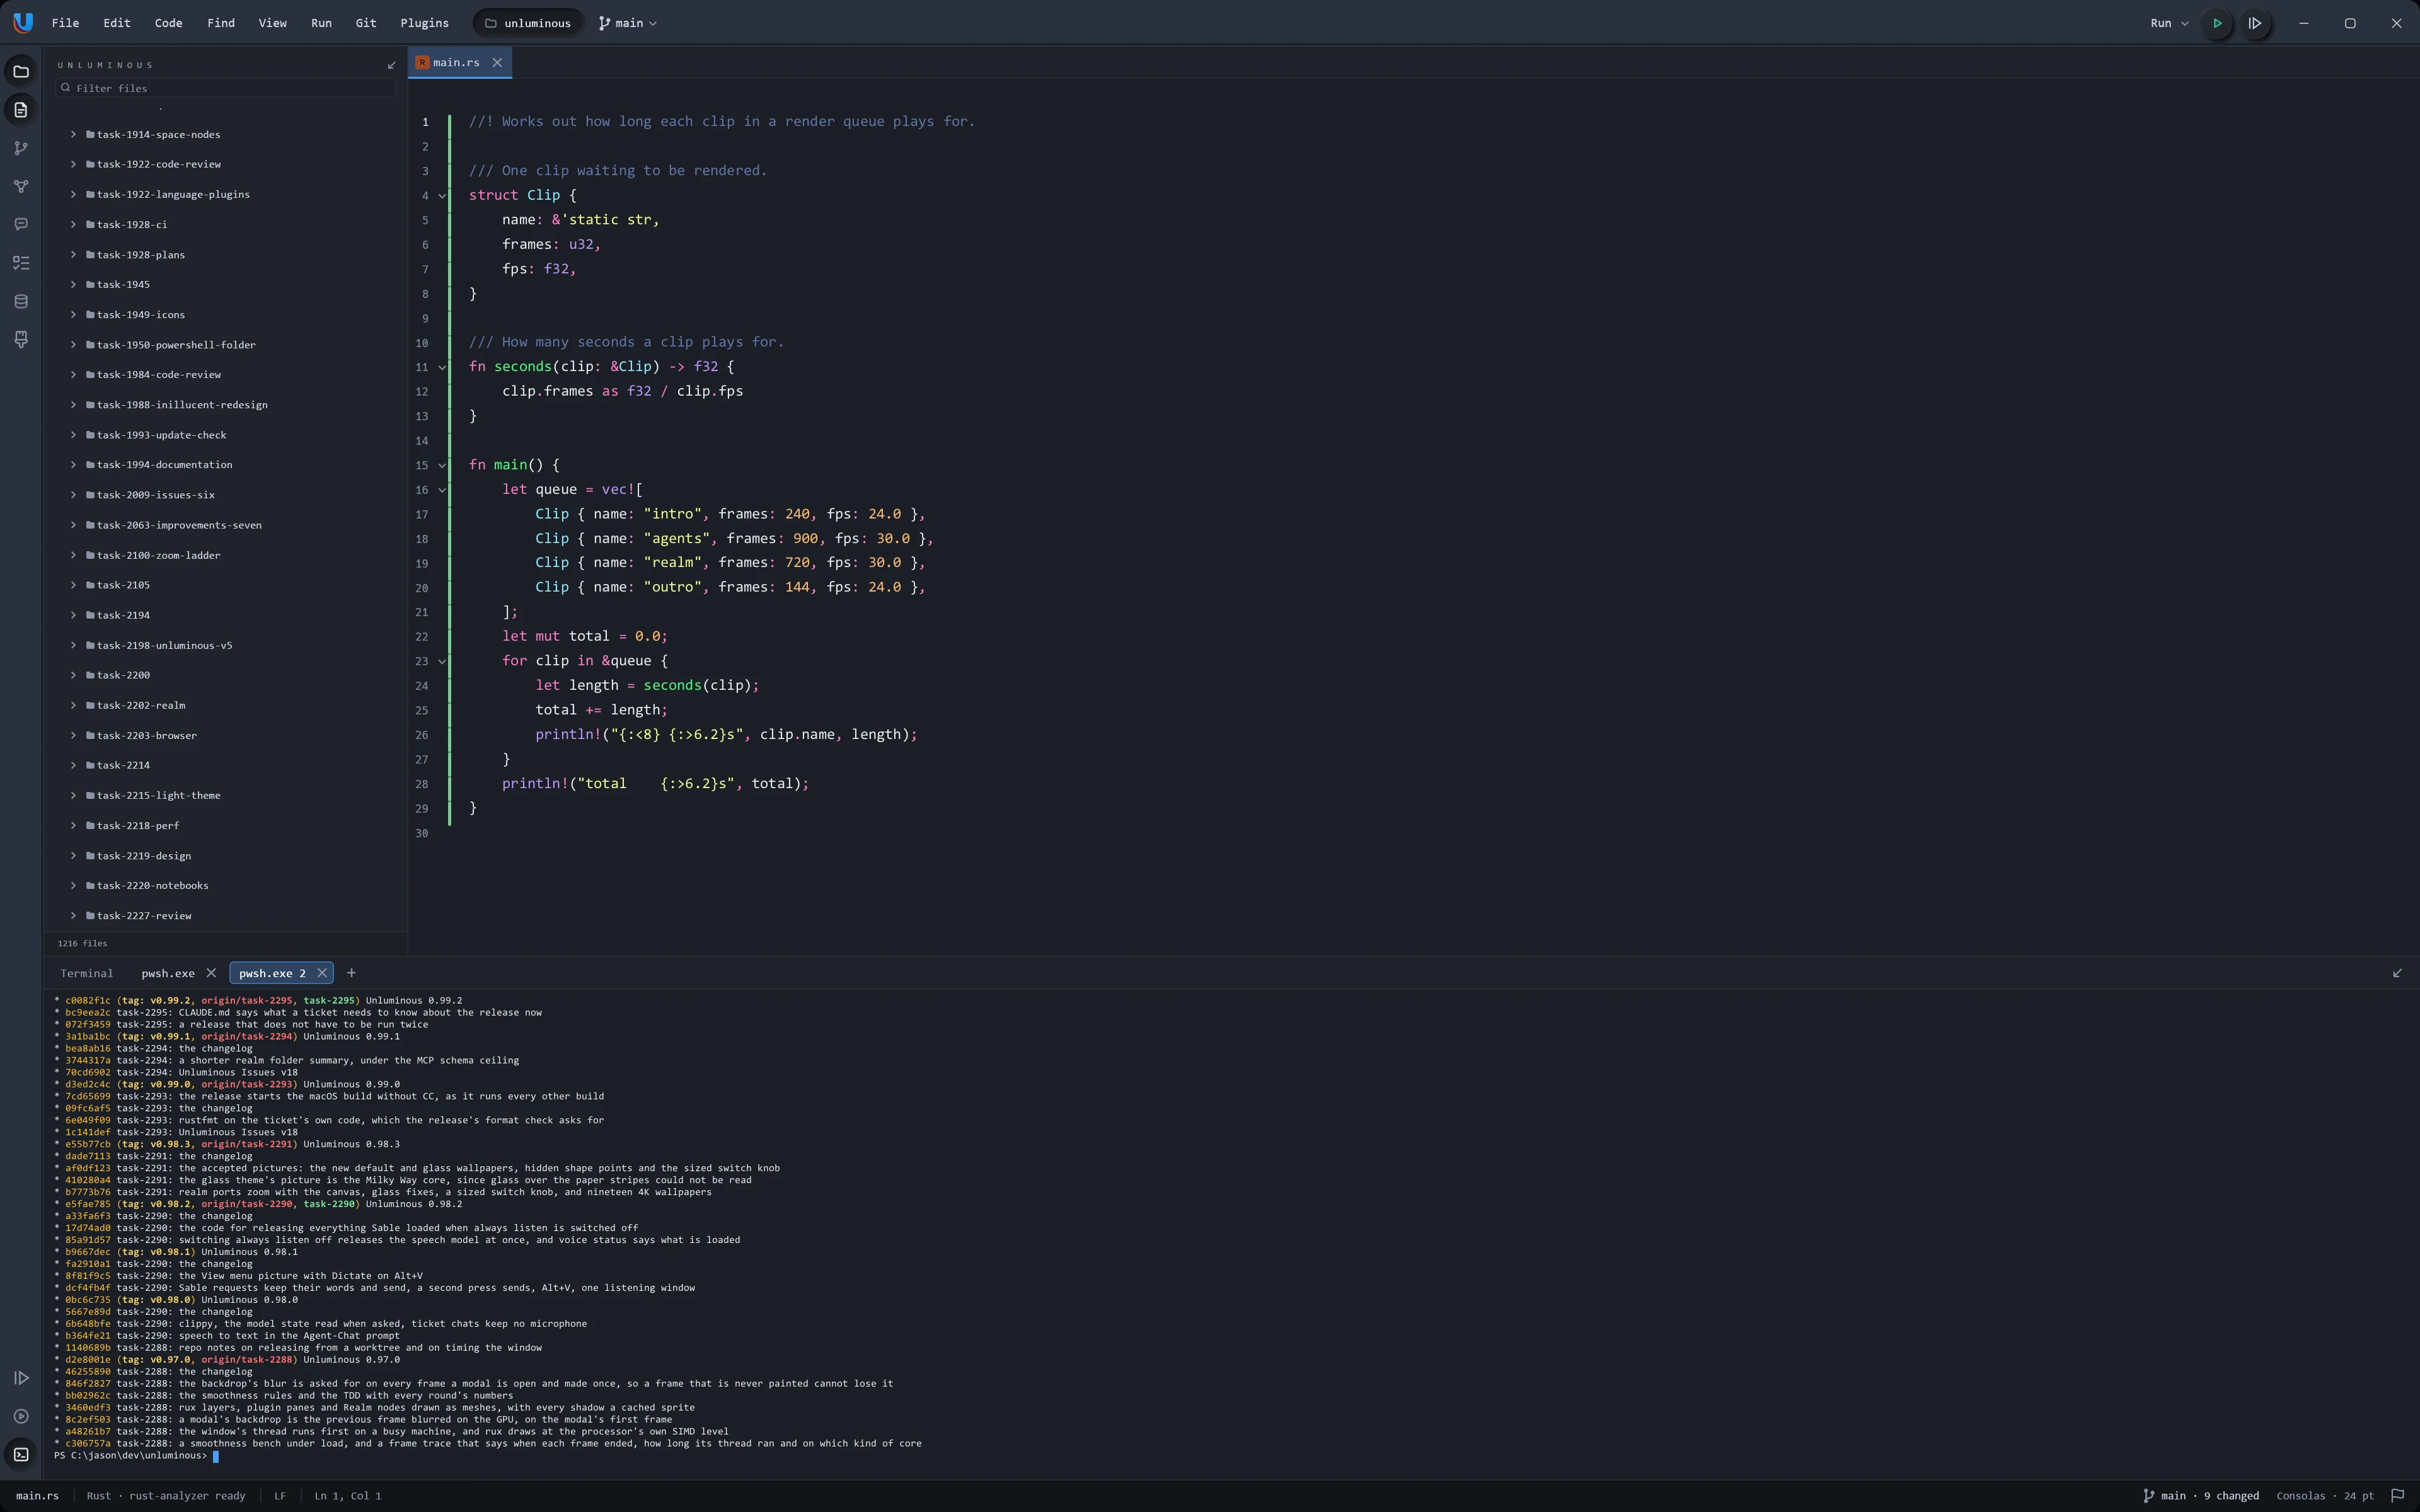Click the circled play icon in activity bar
This screenshot has height=1512, width=2420.
pyautogui.click(x=21, y=1416)
